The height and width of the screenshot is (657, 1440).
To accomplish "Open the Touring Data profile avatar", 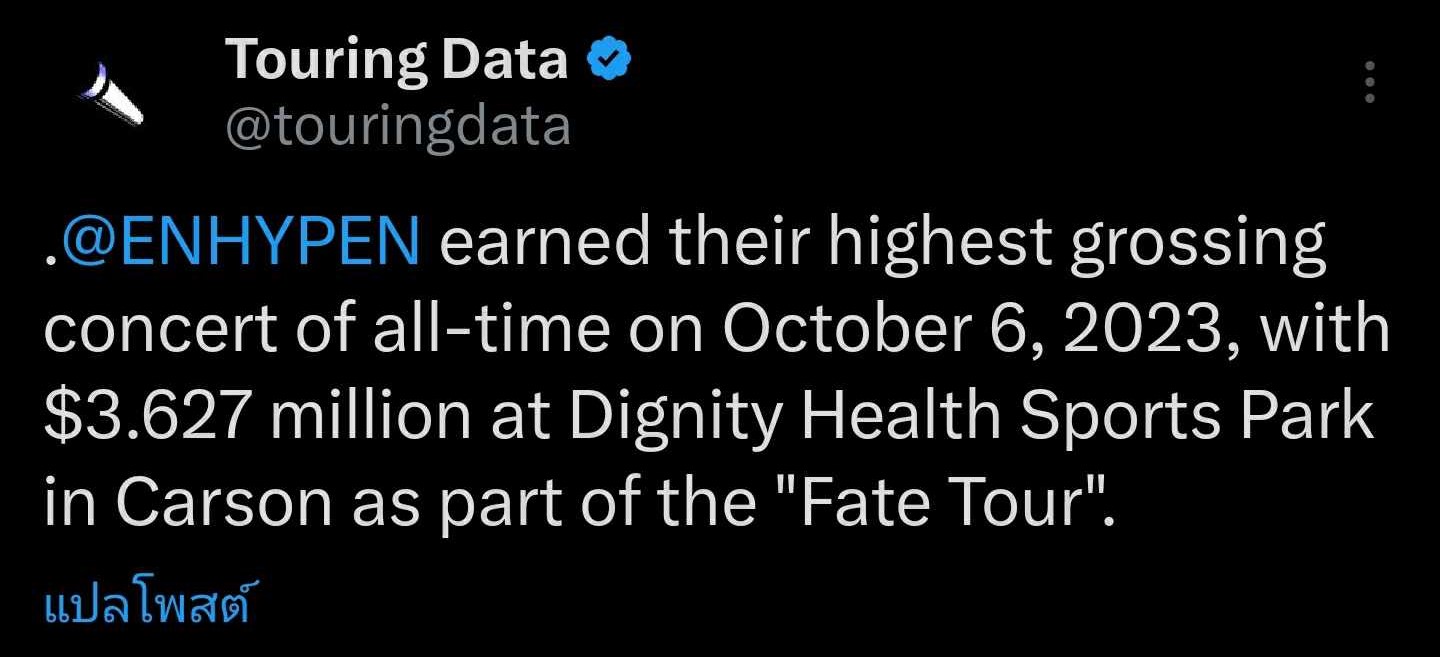I will coord(112,92).
